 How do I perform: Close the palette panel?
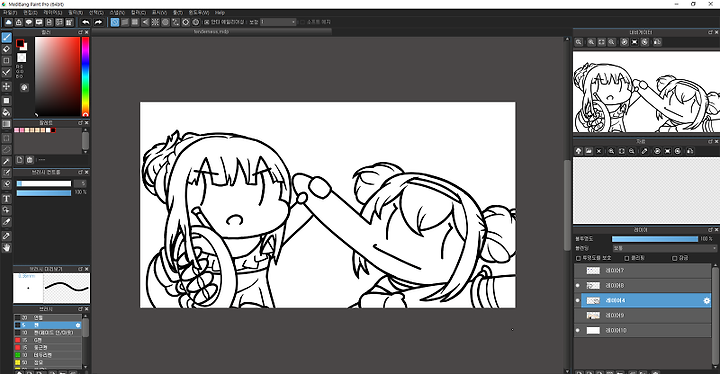point(86,123)
